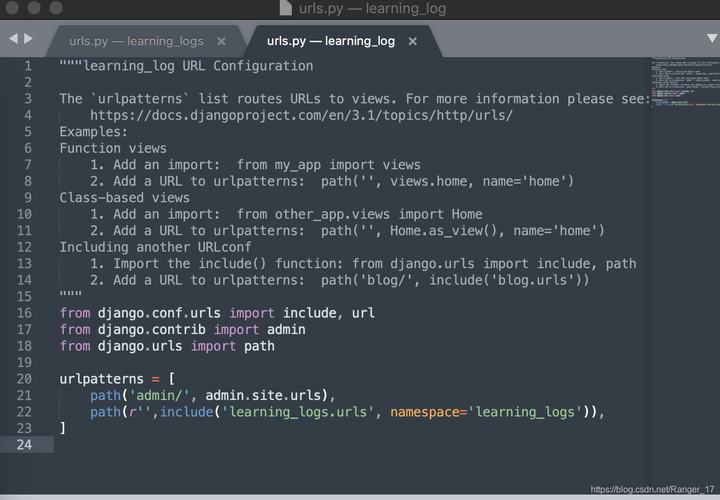Click 'path' import on line 18

tap(259, 346)
